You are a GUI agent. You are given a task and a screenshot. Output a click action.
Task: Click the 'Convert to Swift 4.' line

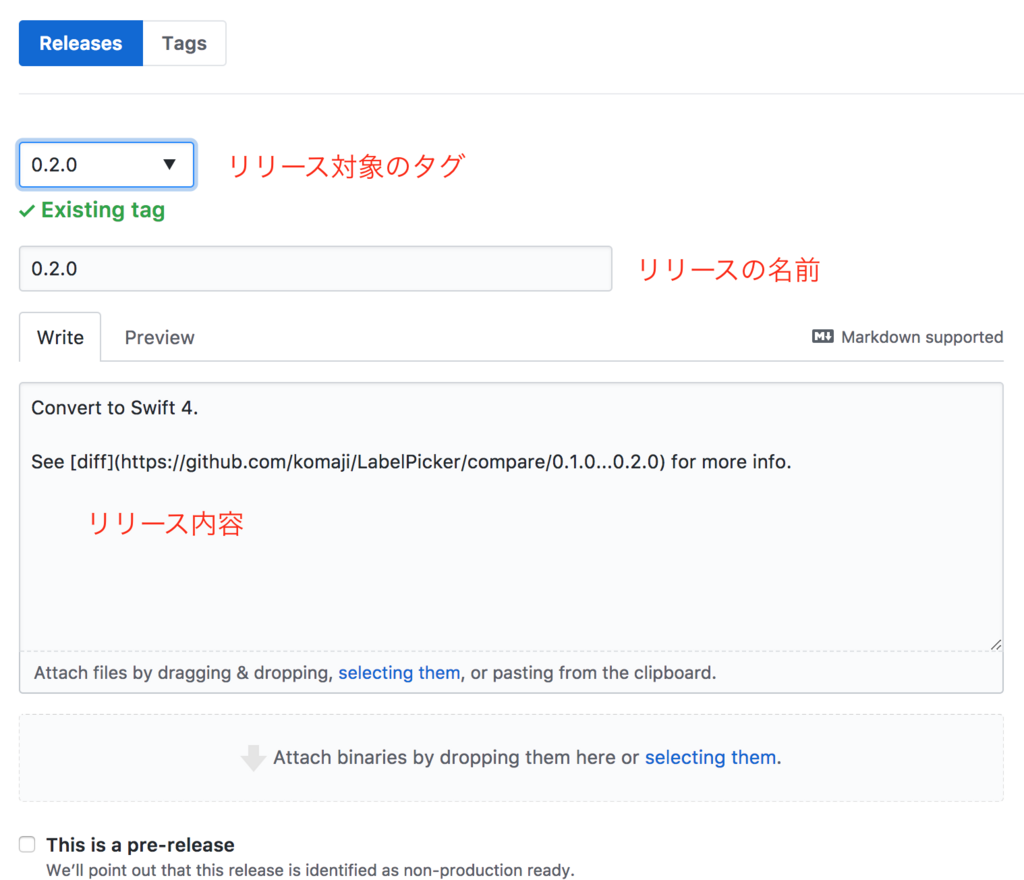point(114,407)
